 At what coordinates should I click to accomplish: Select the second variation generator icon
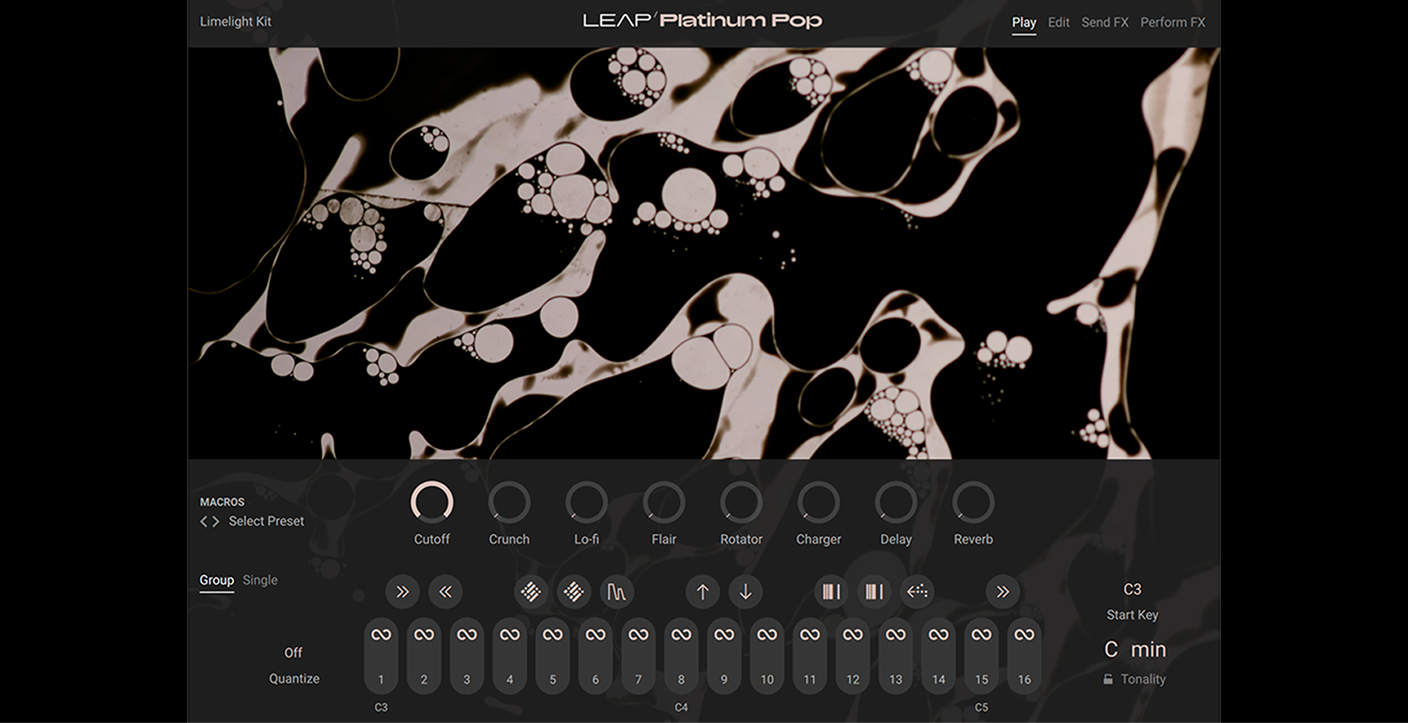(x=574, y=591)
